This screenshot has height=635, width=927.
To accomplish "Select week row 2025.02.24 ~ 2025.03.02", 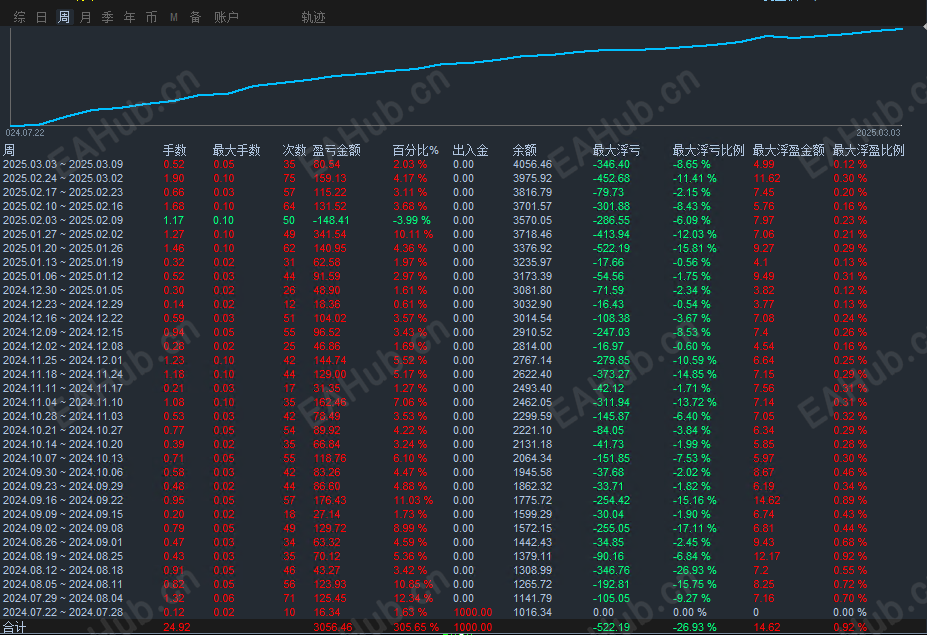I will (x=464, y=179).
